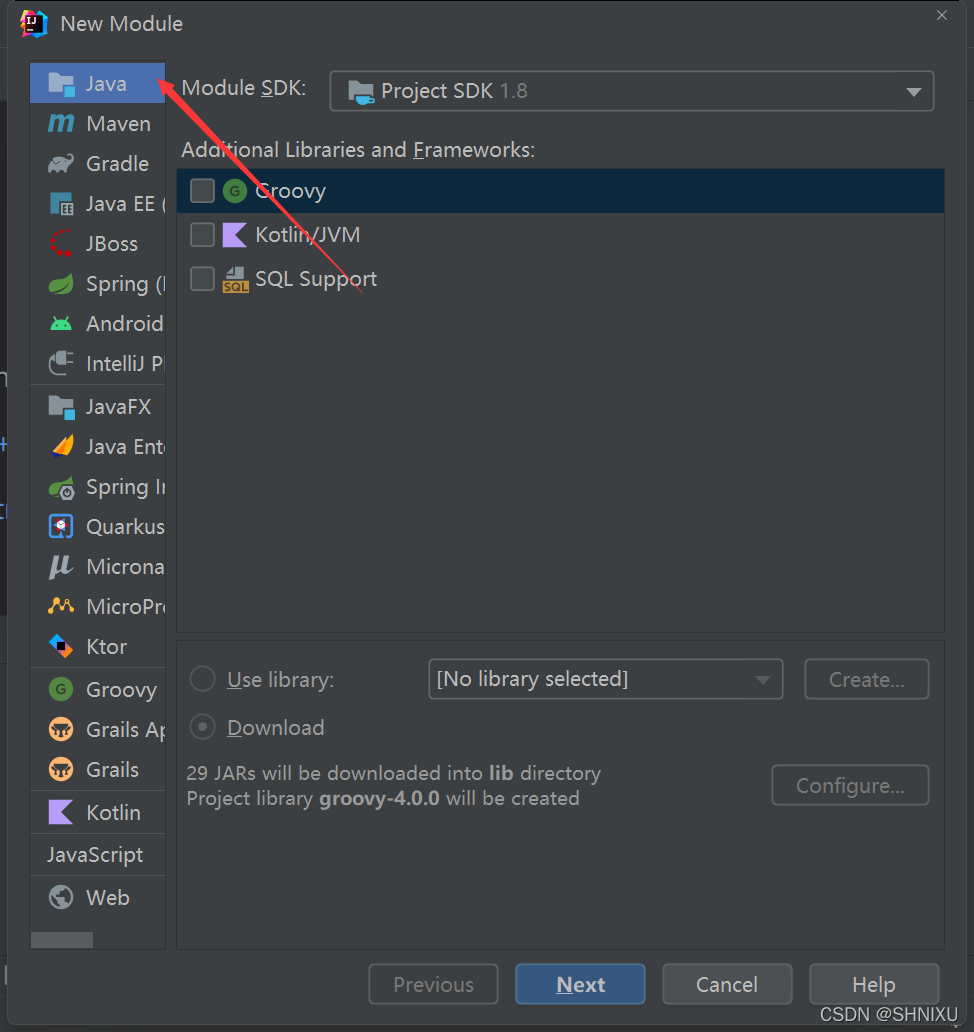Viewport: 974px width, 1032px height.
Task: Select Kotlin label in module list
Action: pyautogui.click(x=113, y=812)
